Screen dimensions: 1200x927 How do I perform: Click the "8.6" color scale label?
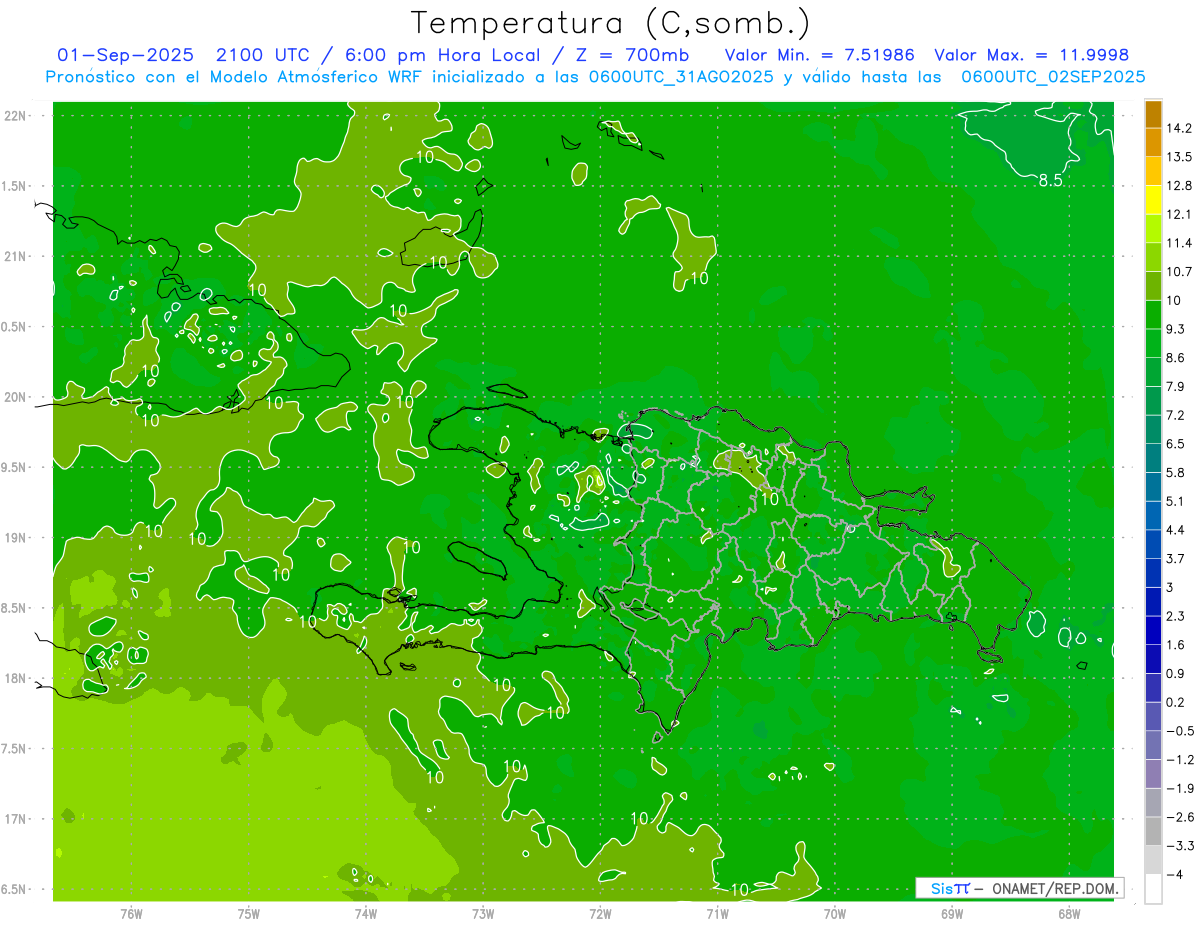pos(1176,358)
